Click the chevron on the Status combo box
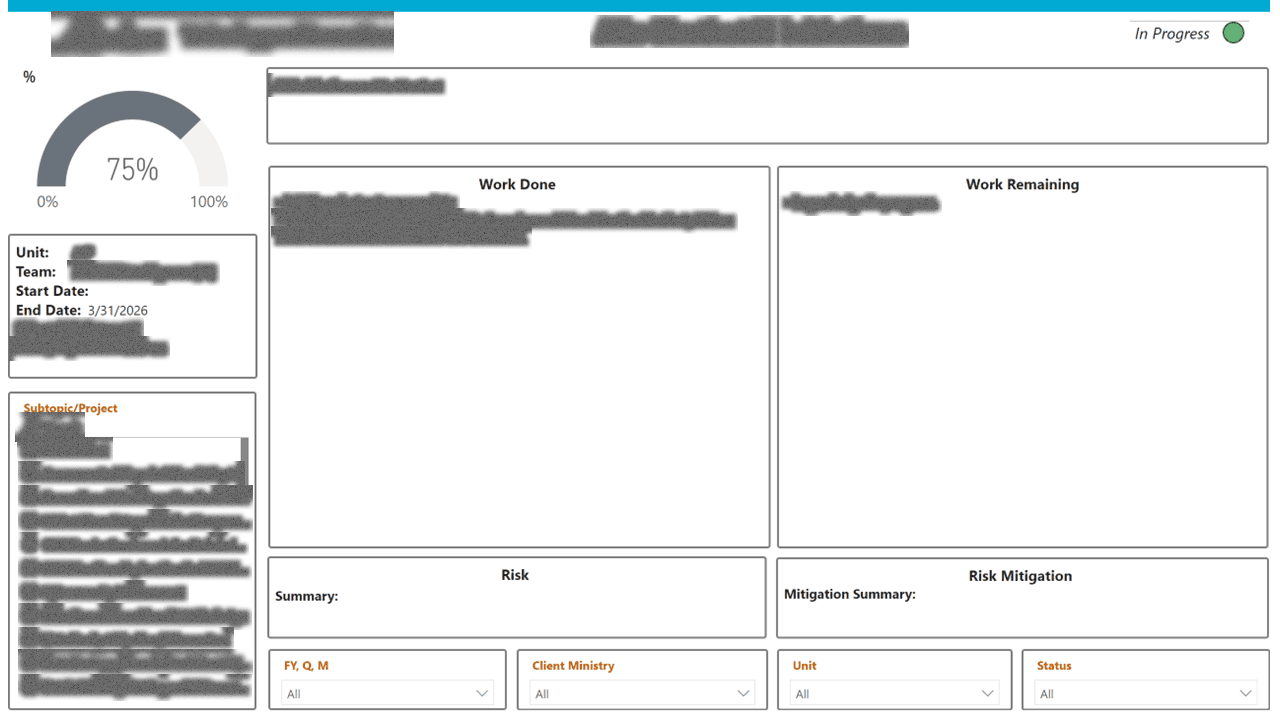Viewport: 1280px width, 720px height. 1247,692
